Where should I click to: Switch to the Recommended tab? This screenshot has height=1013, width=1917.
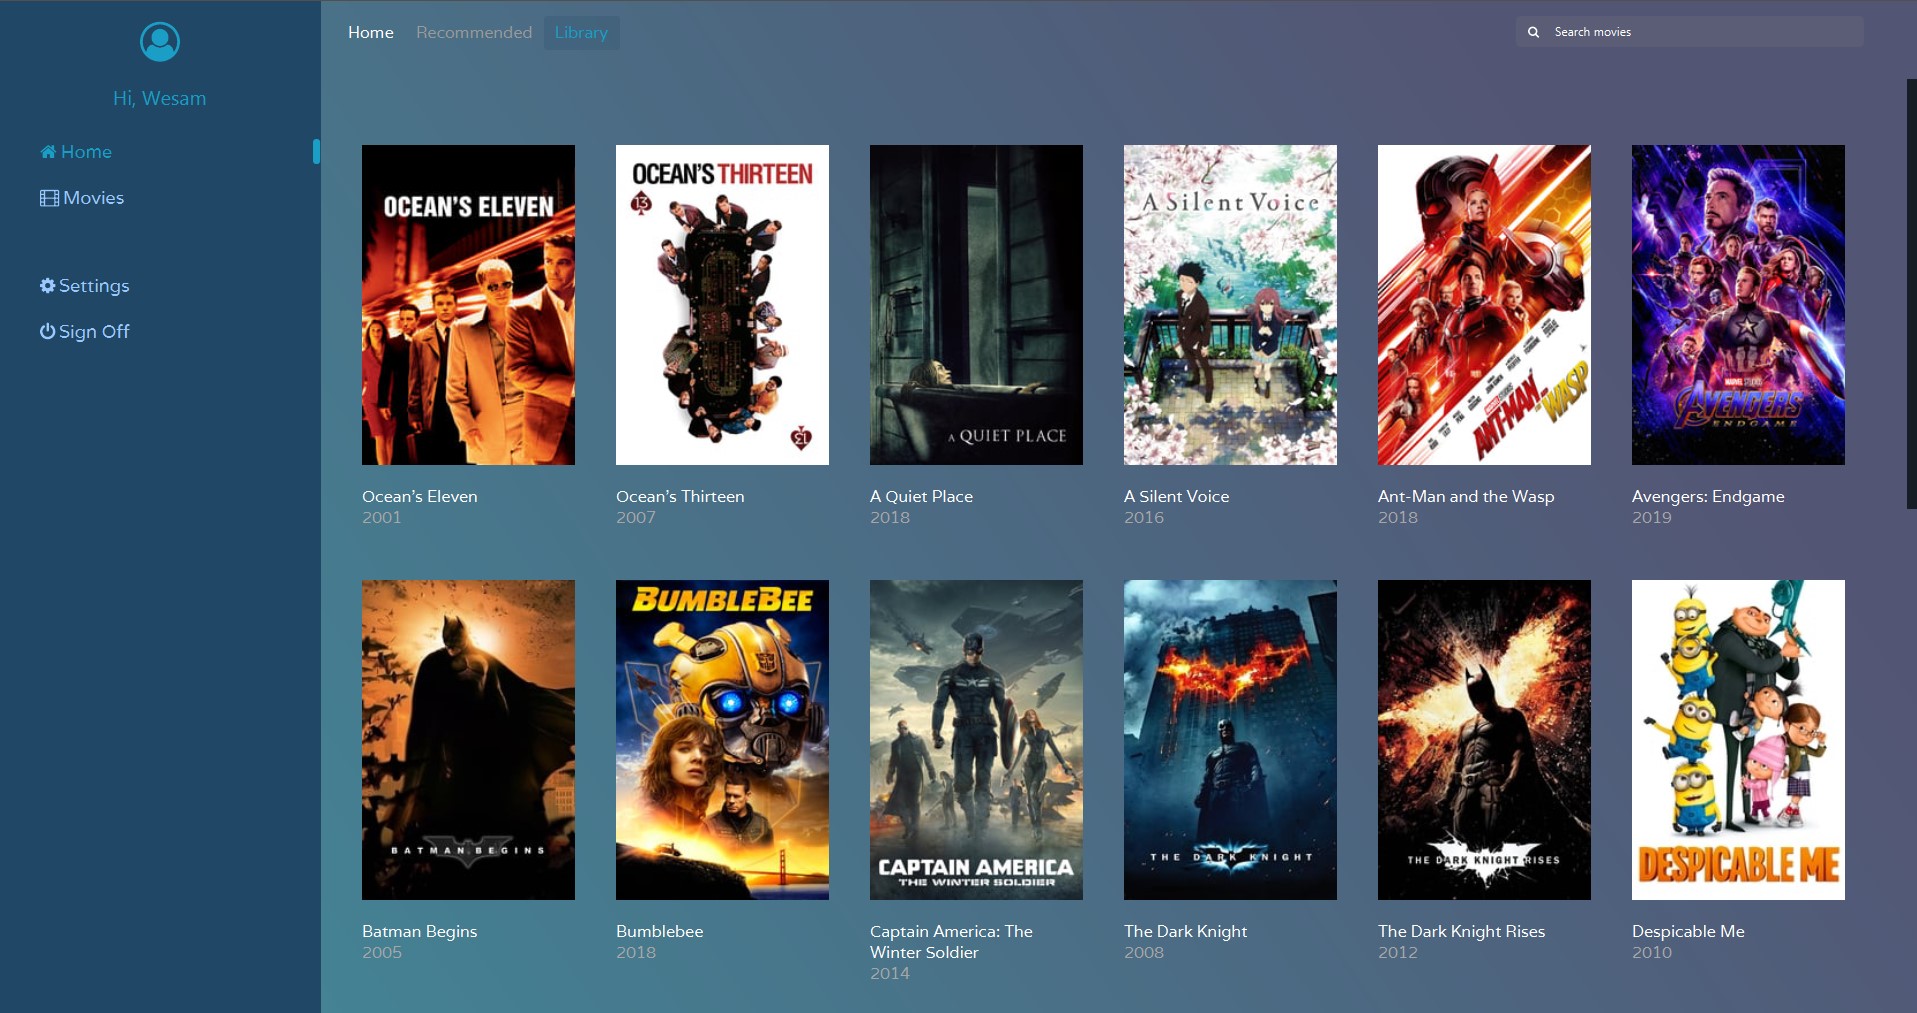(474, 33)
